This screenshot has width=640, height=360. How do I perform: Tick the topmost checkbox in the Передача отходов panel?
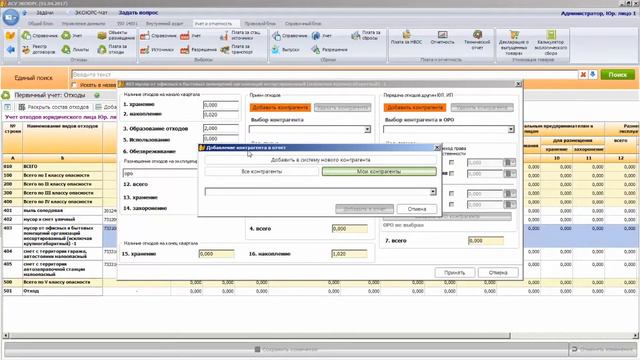click(451, 162)
